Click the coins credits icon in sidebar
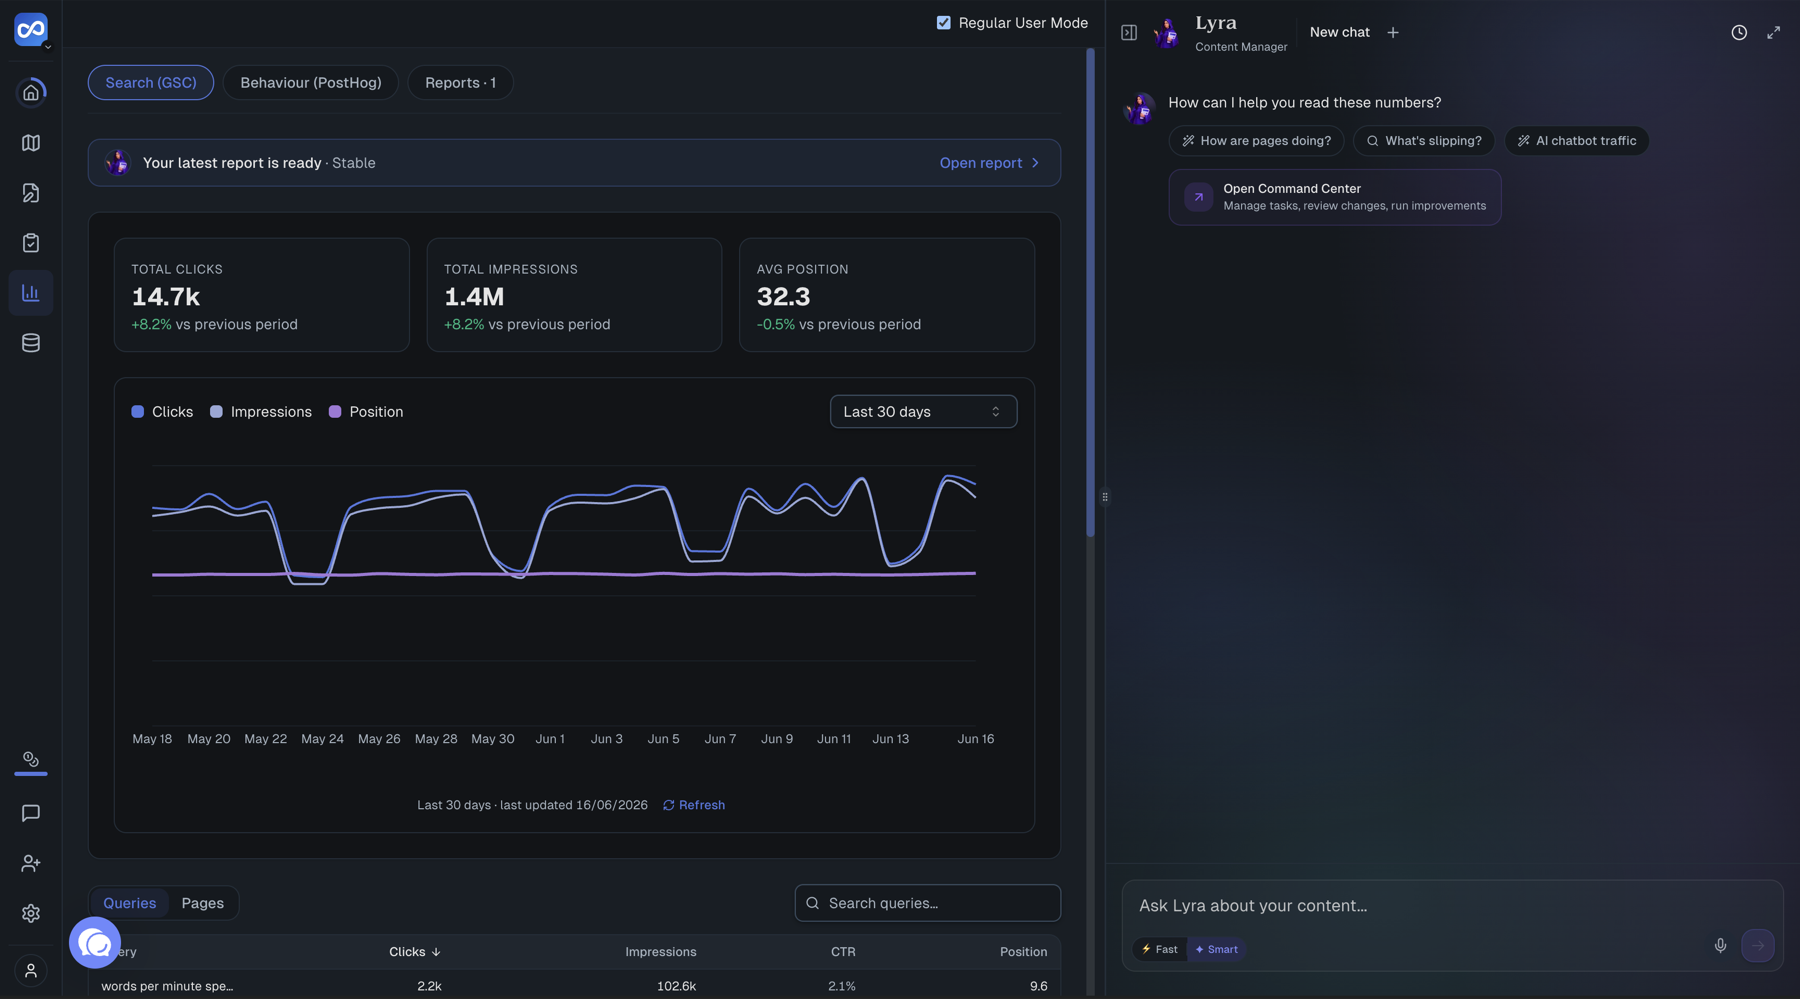1800x999 pixels. pos(31,759)
